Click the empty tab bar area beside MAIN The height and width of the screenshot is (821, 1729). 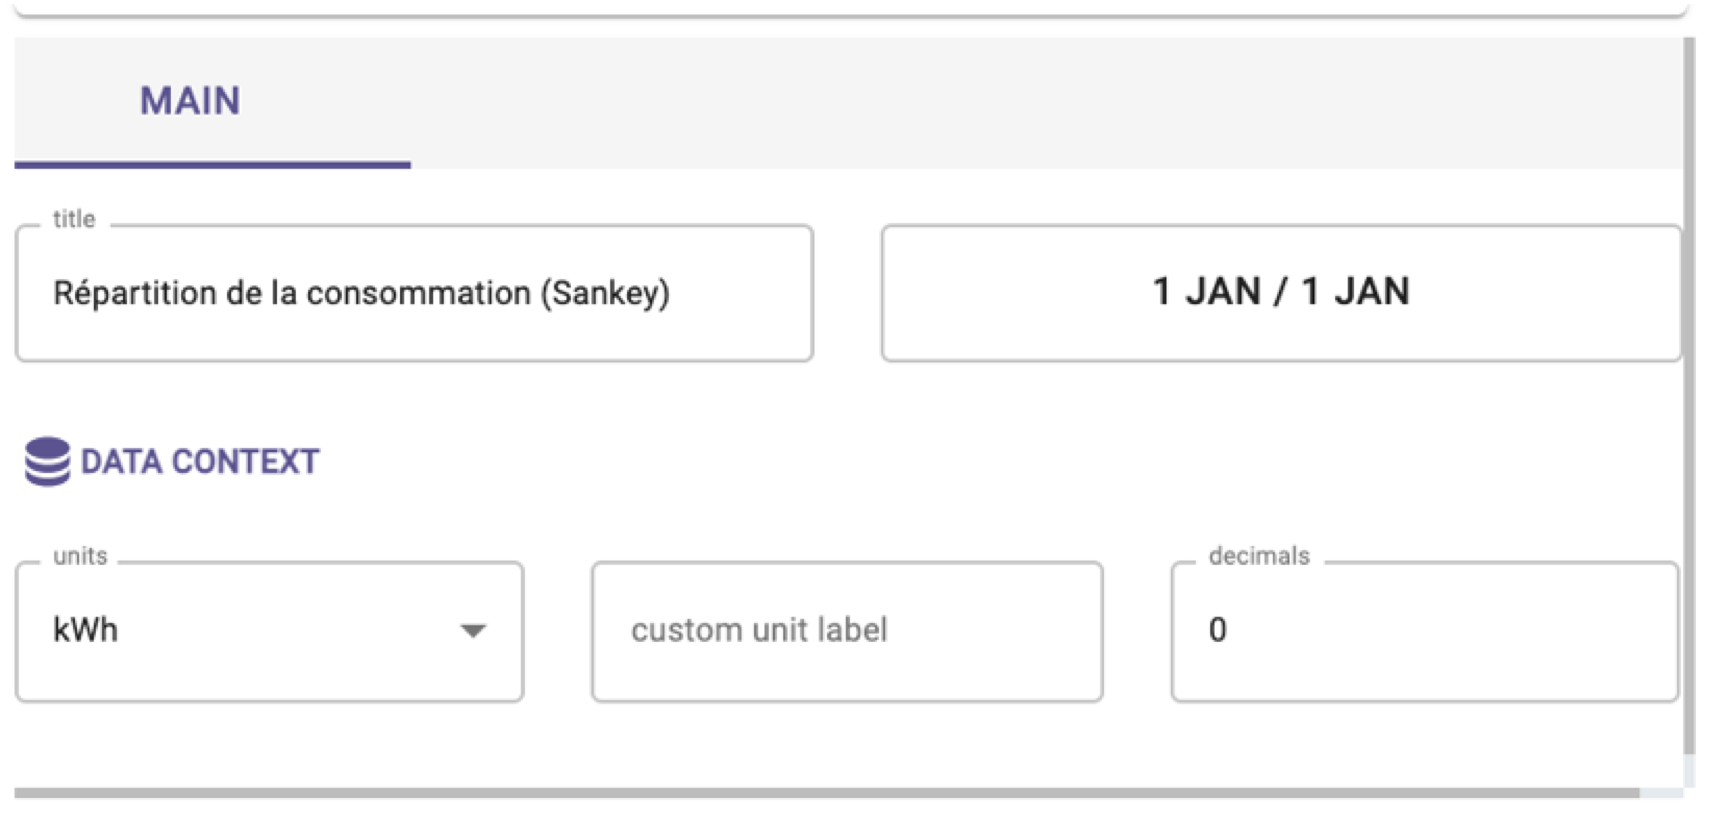pyautogui.click(x=1046, y=103)
